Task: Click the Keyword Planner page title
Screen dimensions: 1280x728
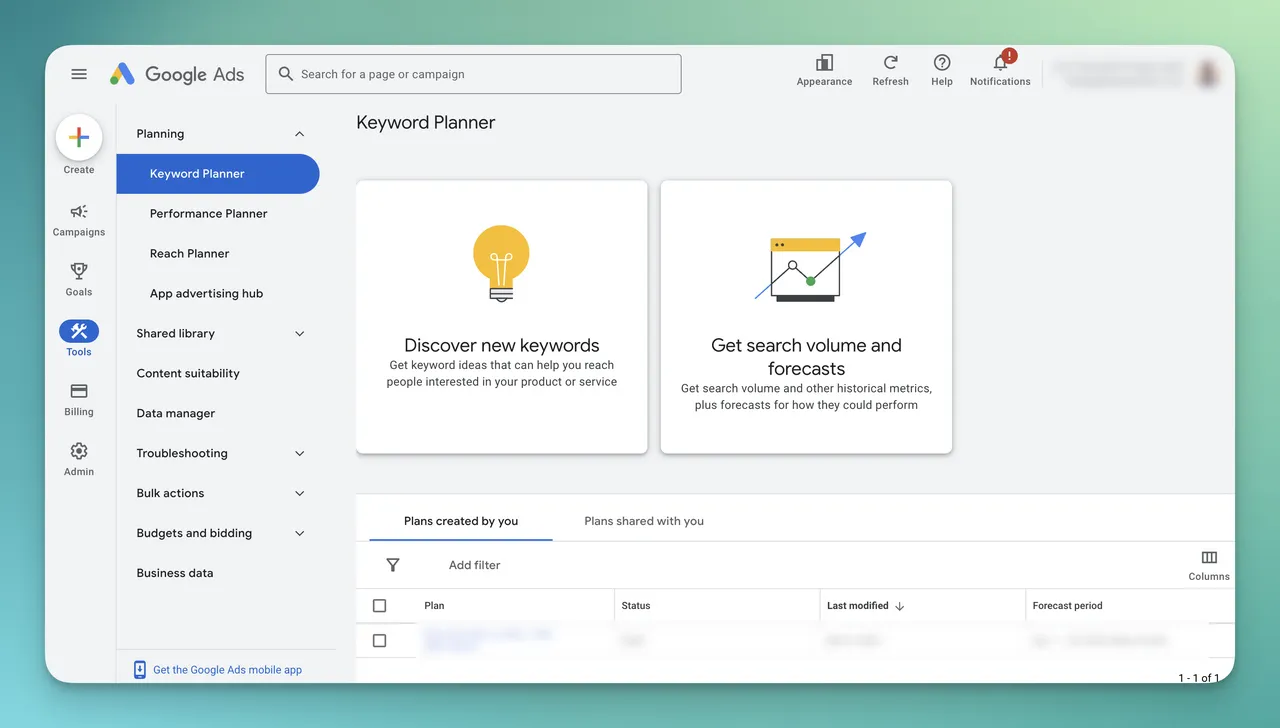Action: [x=426, y=123]
